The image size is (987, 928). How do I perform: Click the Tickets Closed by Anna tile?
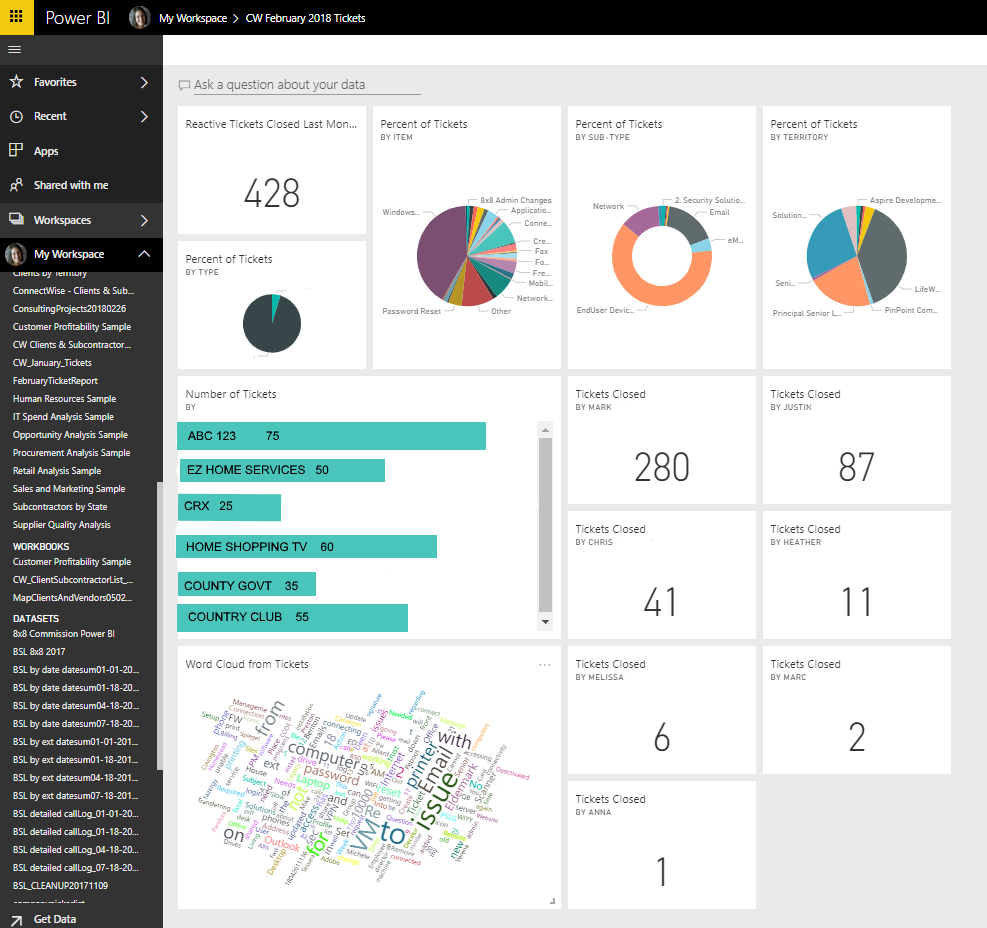point(662,846)
